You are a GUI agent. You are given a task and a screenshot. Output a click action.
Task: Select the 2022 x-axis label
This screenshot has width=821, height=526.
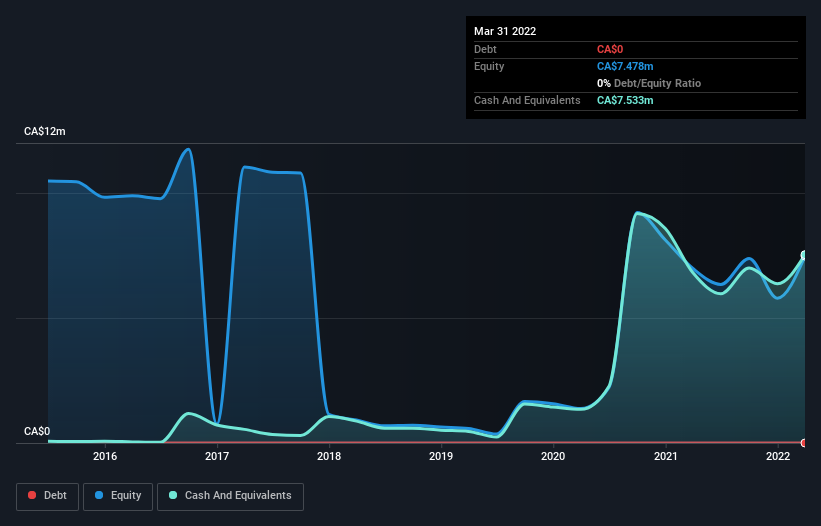point(778,456)
